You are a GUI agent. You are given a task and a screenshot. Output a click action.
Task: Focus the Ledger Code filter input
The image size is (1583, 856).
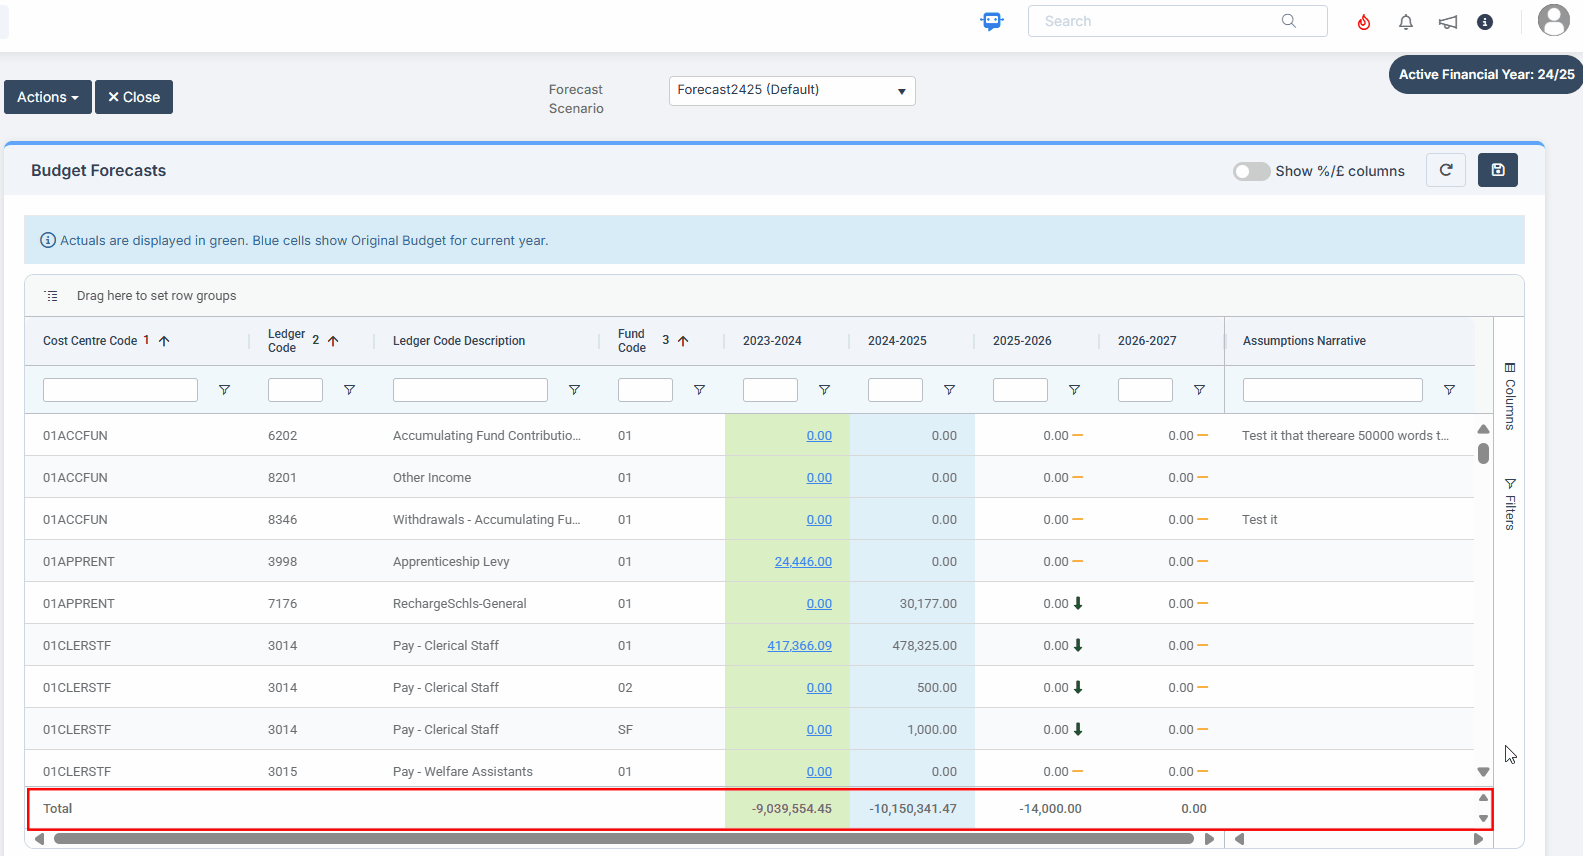pyautogui.click(x=295, y=390)
